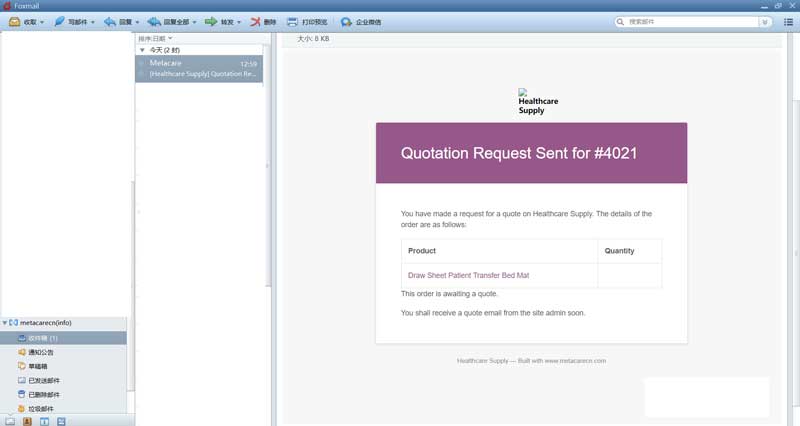Click the Forward (转发) green arrow icon

211,21
